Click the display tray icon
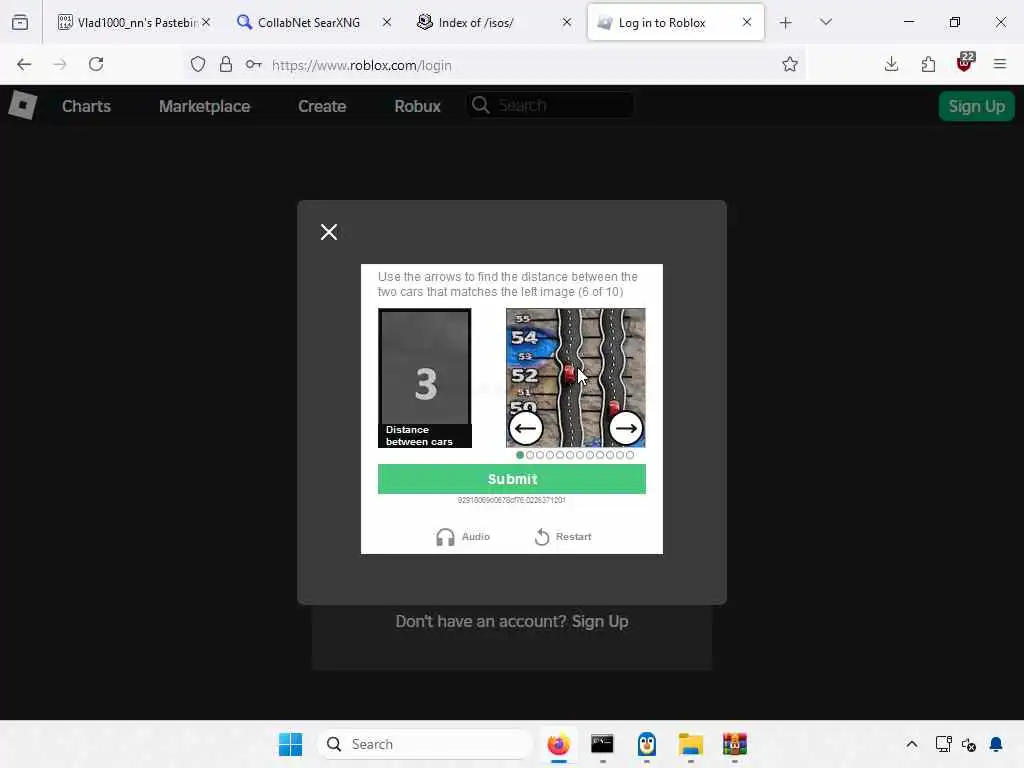The width and height of the screenshot is (1024, 768). (x=943, y=744)
